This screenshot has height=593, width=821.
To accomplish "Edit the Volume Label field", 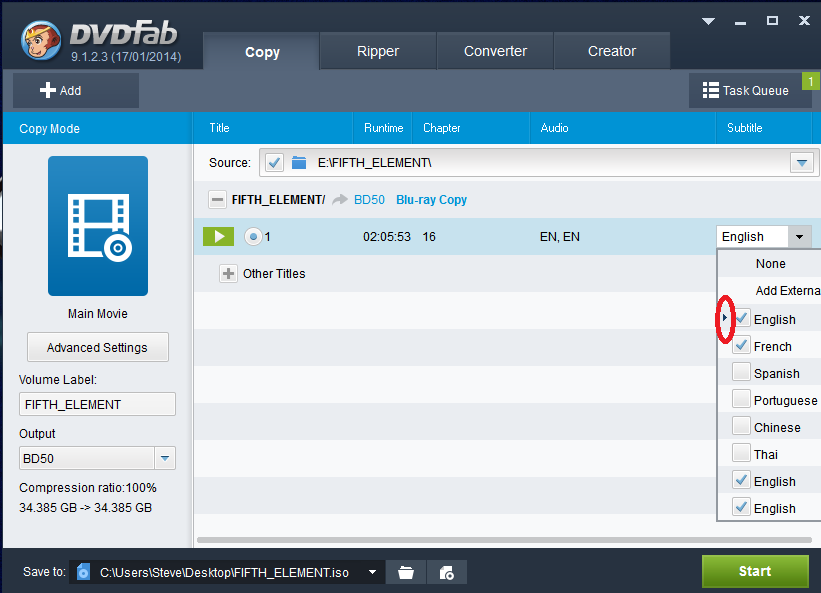I will (x=97, y=404).
